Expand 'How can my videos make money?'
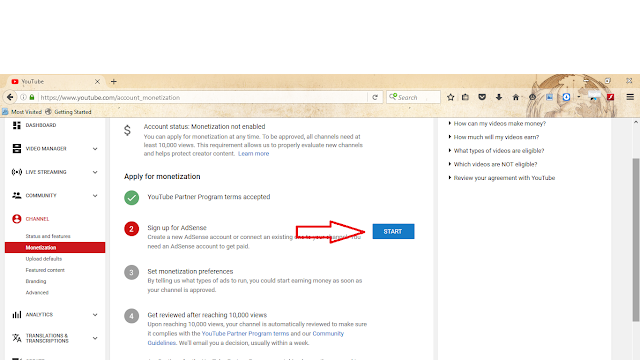 coord(500,123)
